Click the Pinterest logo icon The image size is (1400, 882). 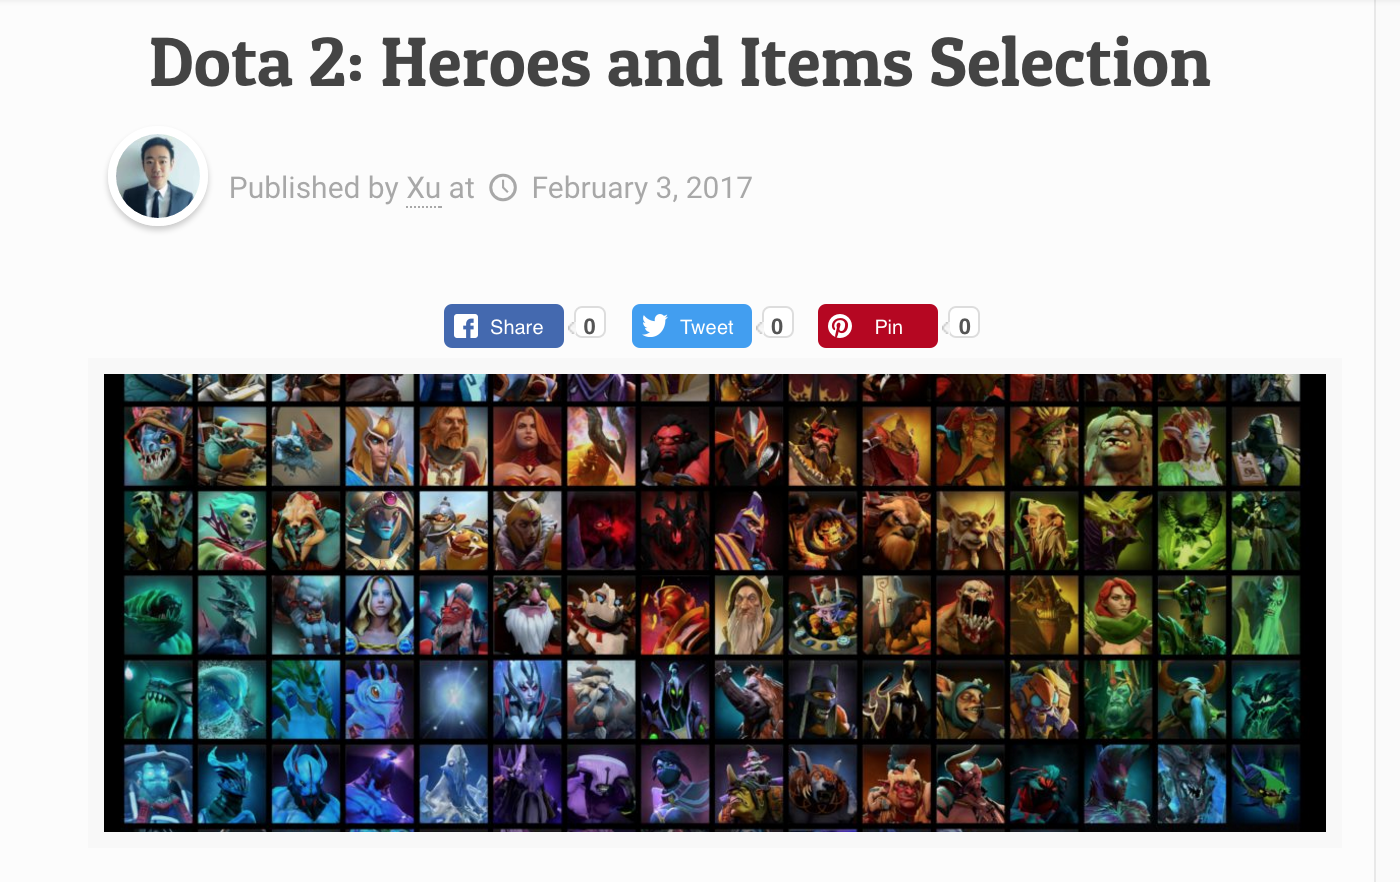pyautogui.click(x=840, y=326)
